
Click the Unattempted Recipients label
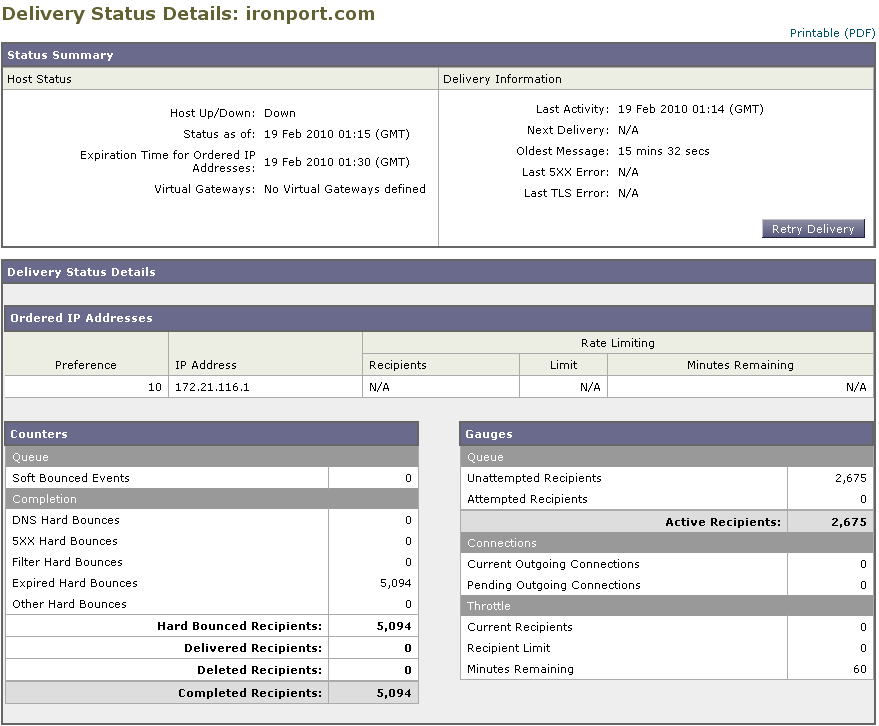pos(534,478)
